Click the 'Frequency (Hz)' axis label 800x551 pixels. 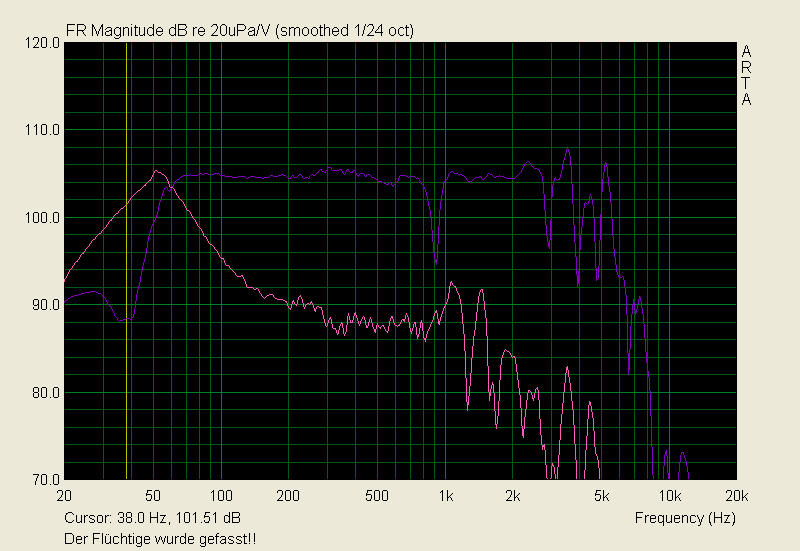point(685,518)
